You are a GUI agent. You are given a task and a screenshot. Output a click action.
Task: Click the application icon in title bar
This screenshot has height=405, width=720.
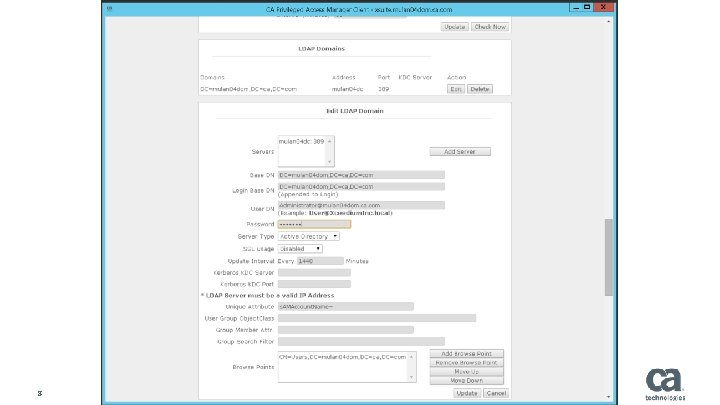click(x=109, y=9)
